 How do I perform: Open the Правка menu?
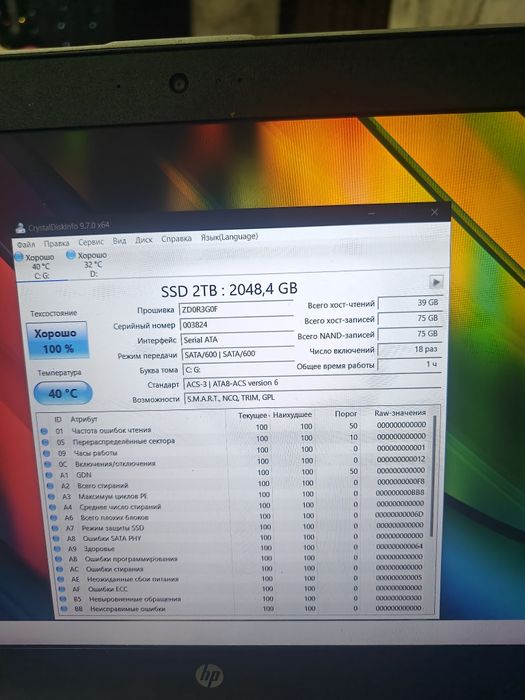pos(56,243)
